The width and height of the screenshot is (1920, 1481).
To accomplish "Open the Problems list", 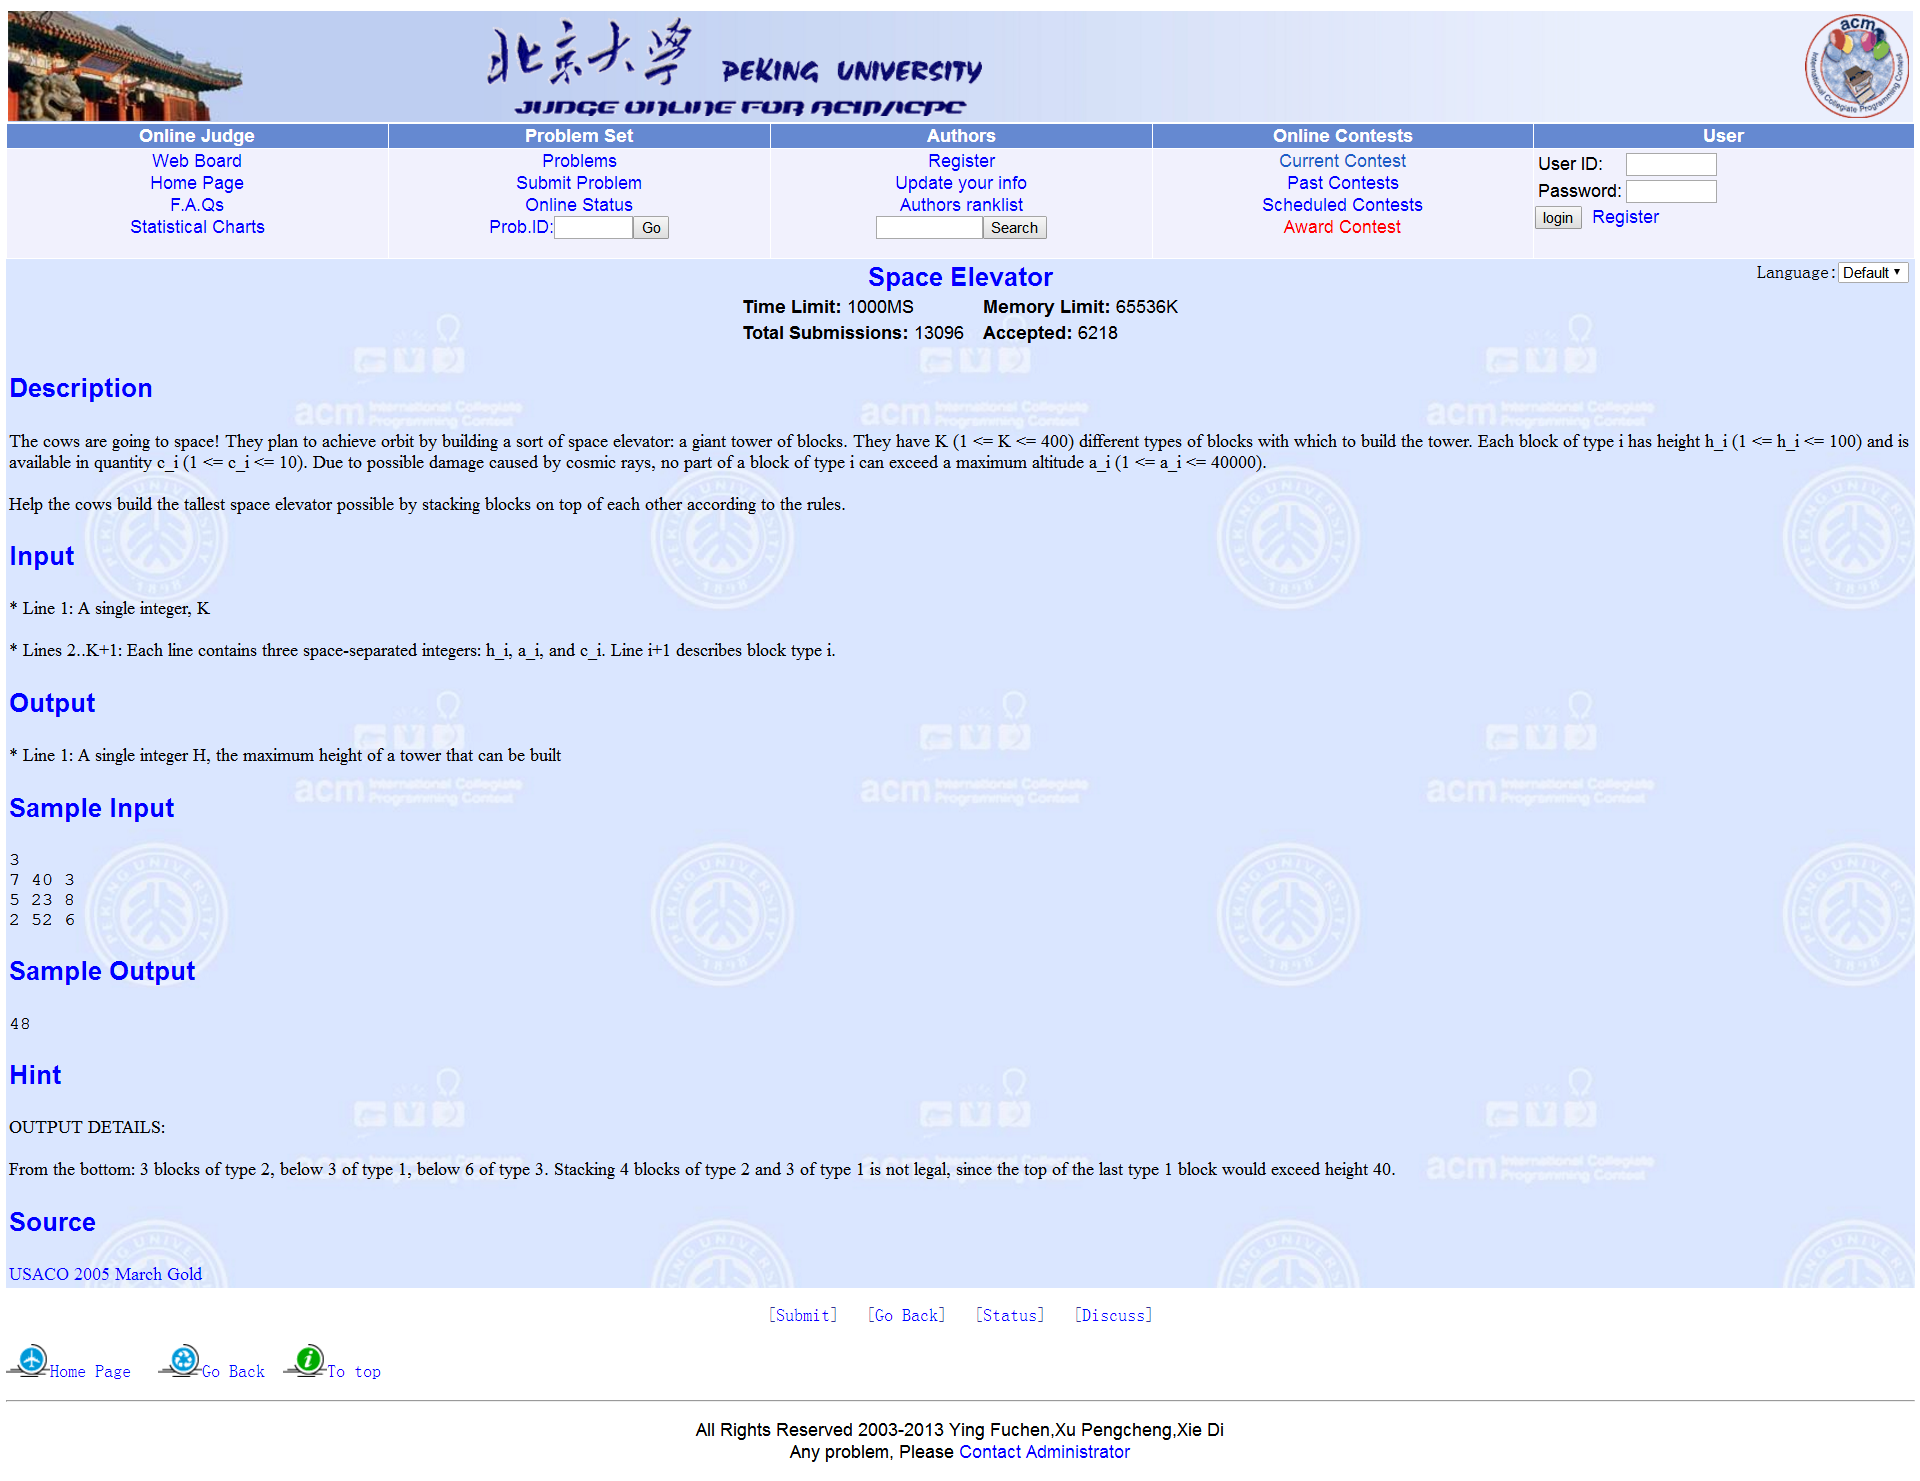I will [579, 161].
